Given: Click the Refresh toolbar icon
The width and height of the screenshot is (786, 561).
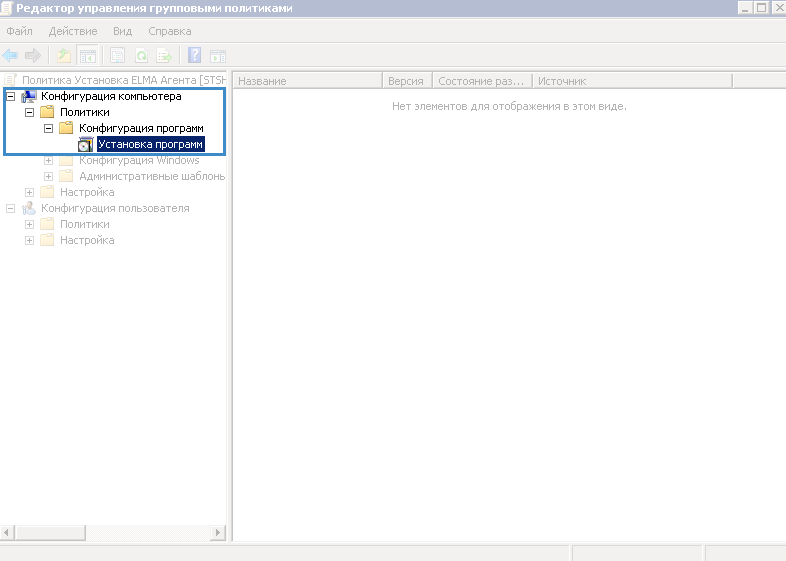Looking at the screenshot, I should [141, 56].
